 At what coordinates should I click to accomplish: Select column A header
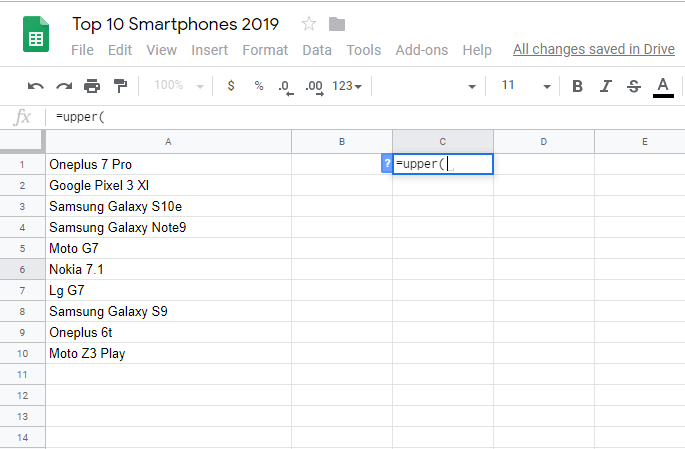point(168,142)
